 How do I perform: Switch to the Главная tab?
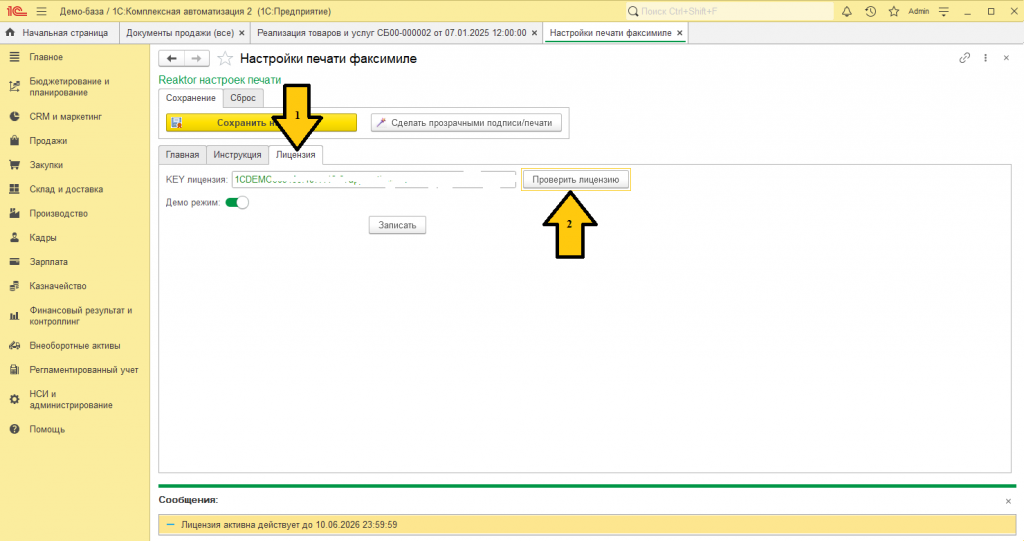(x=182, y=155)
